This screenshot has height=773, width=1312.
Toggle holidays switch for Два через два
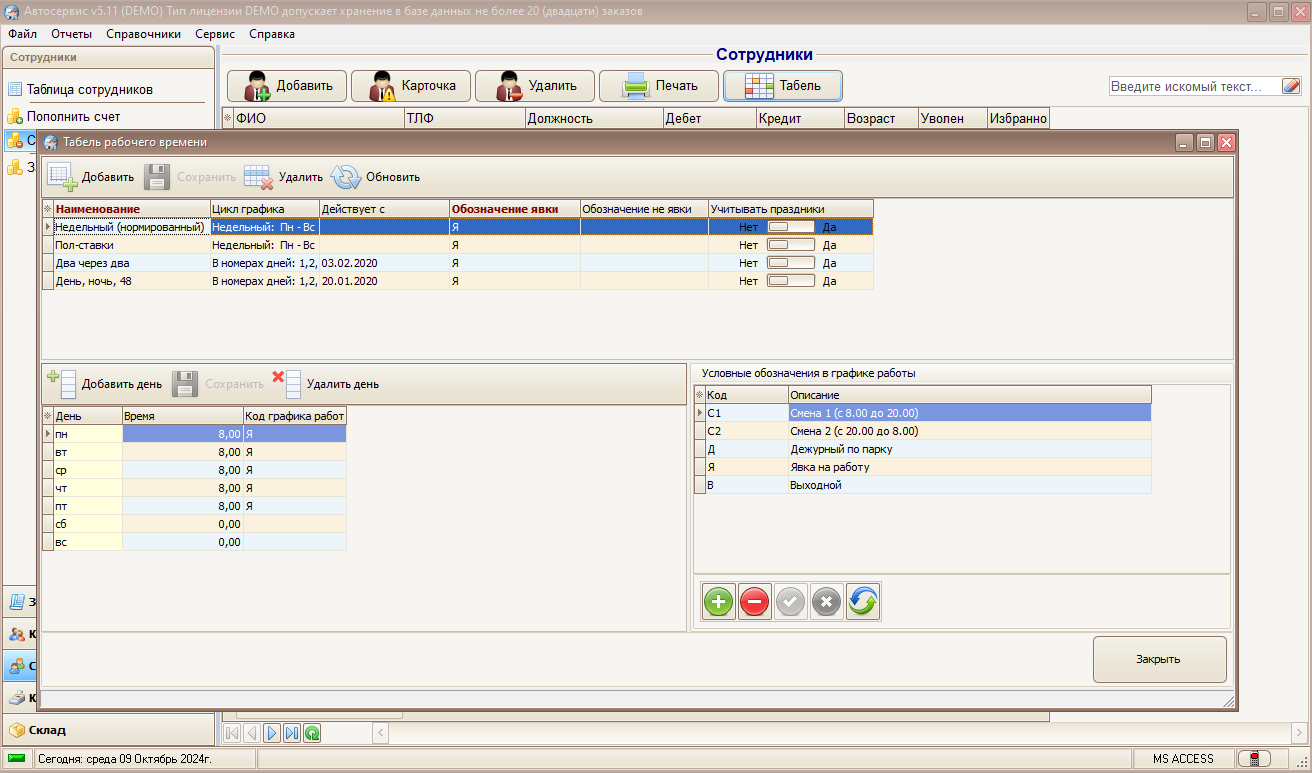[791, 263]
